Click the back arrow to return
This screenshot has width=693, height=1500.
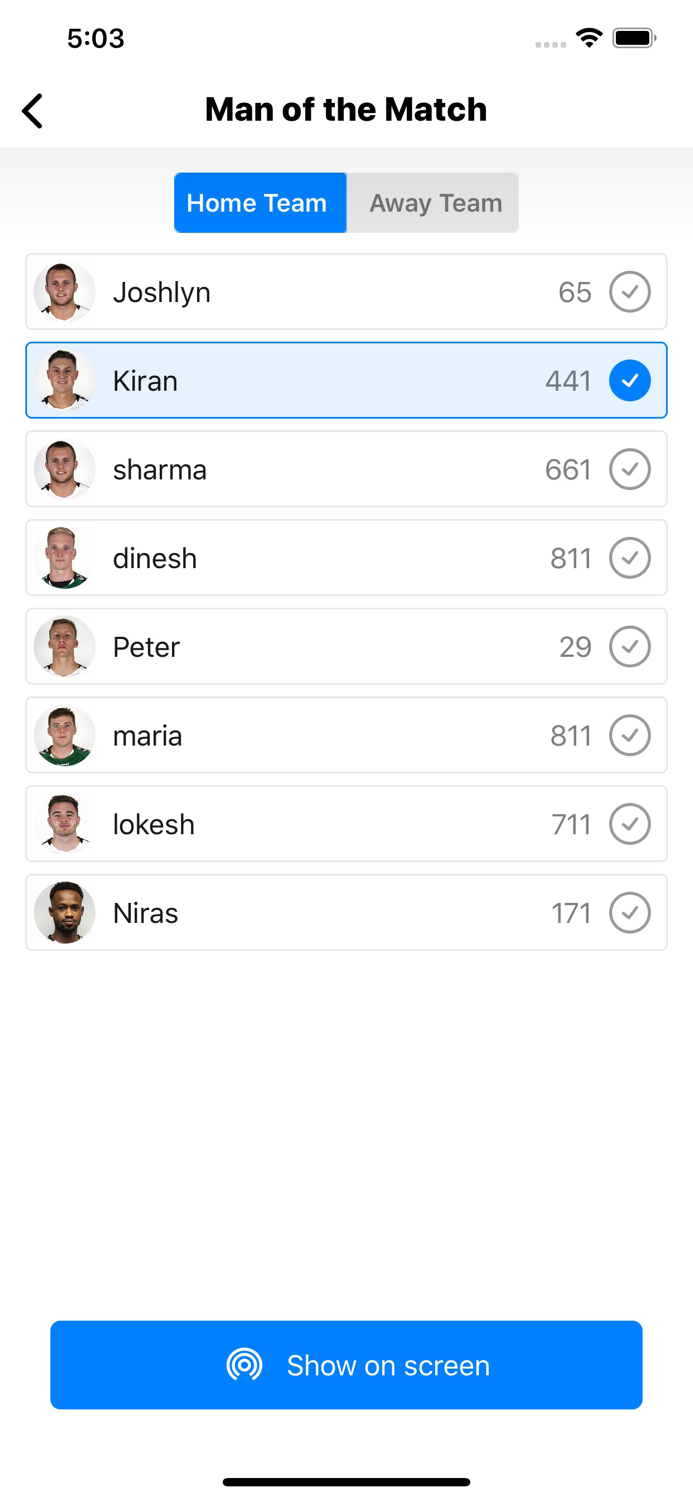(x=32, y=110)
